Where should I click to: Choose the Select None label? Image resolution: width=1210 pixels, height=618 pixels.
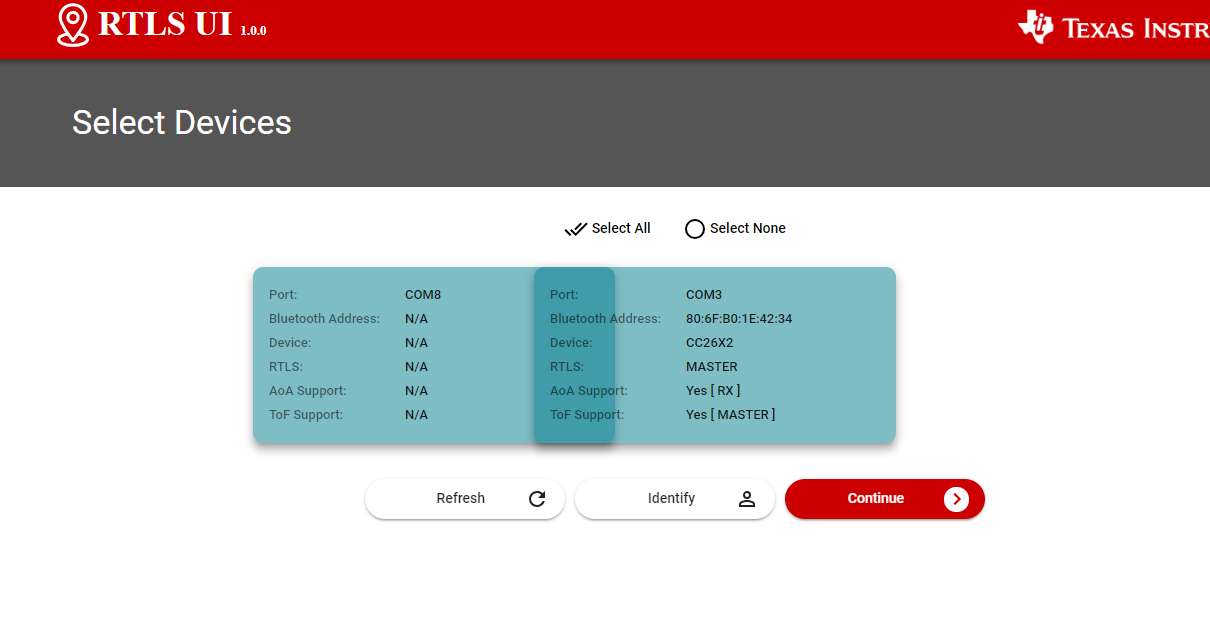click(x=748, y=228)
